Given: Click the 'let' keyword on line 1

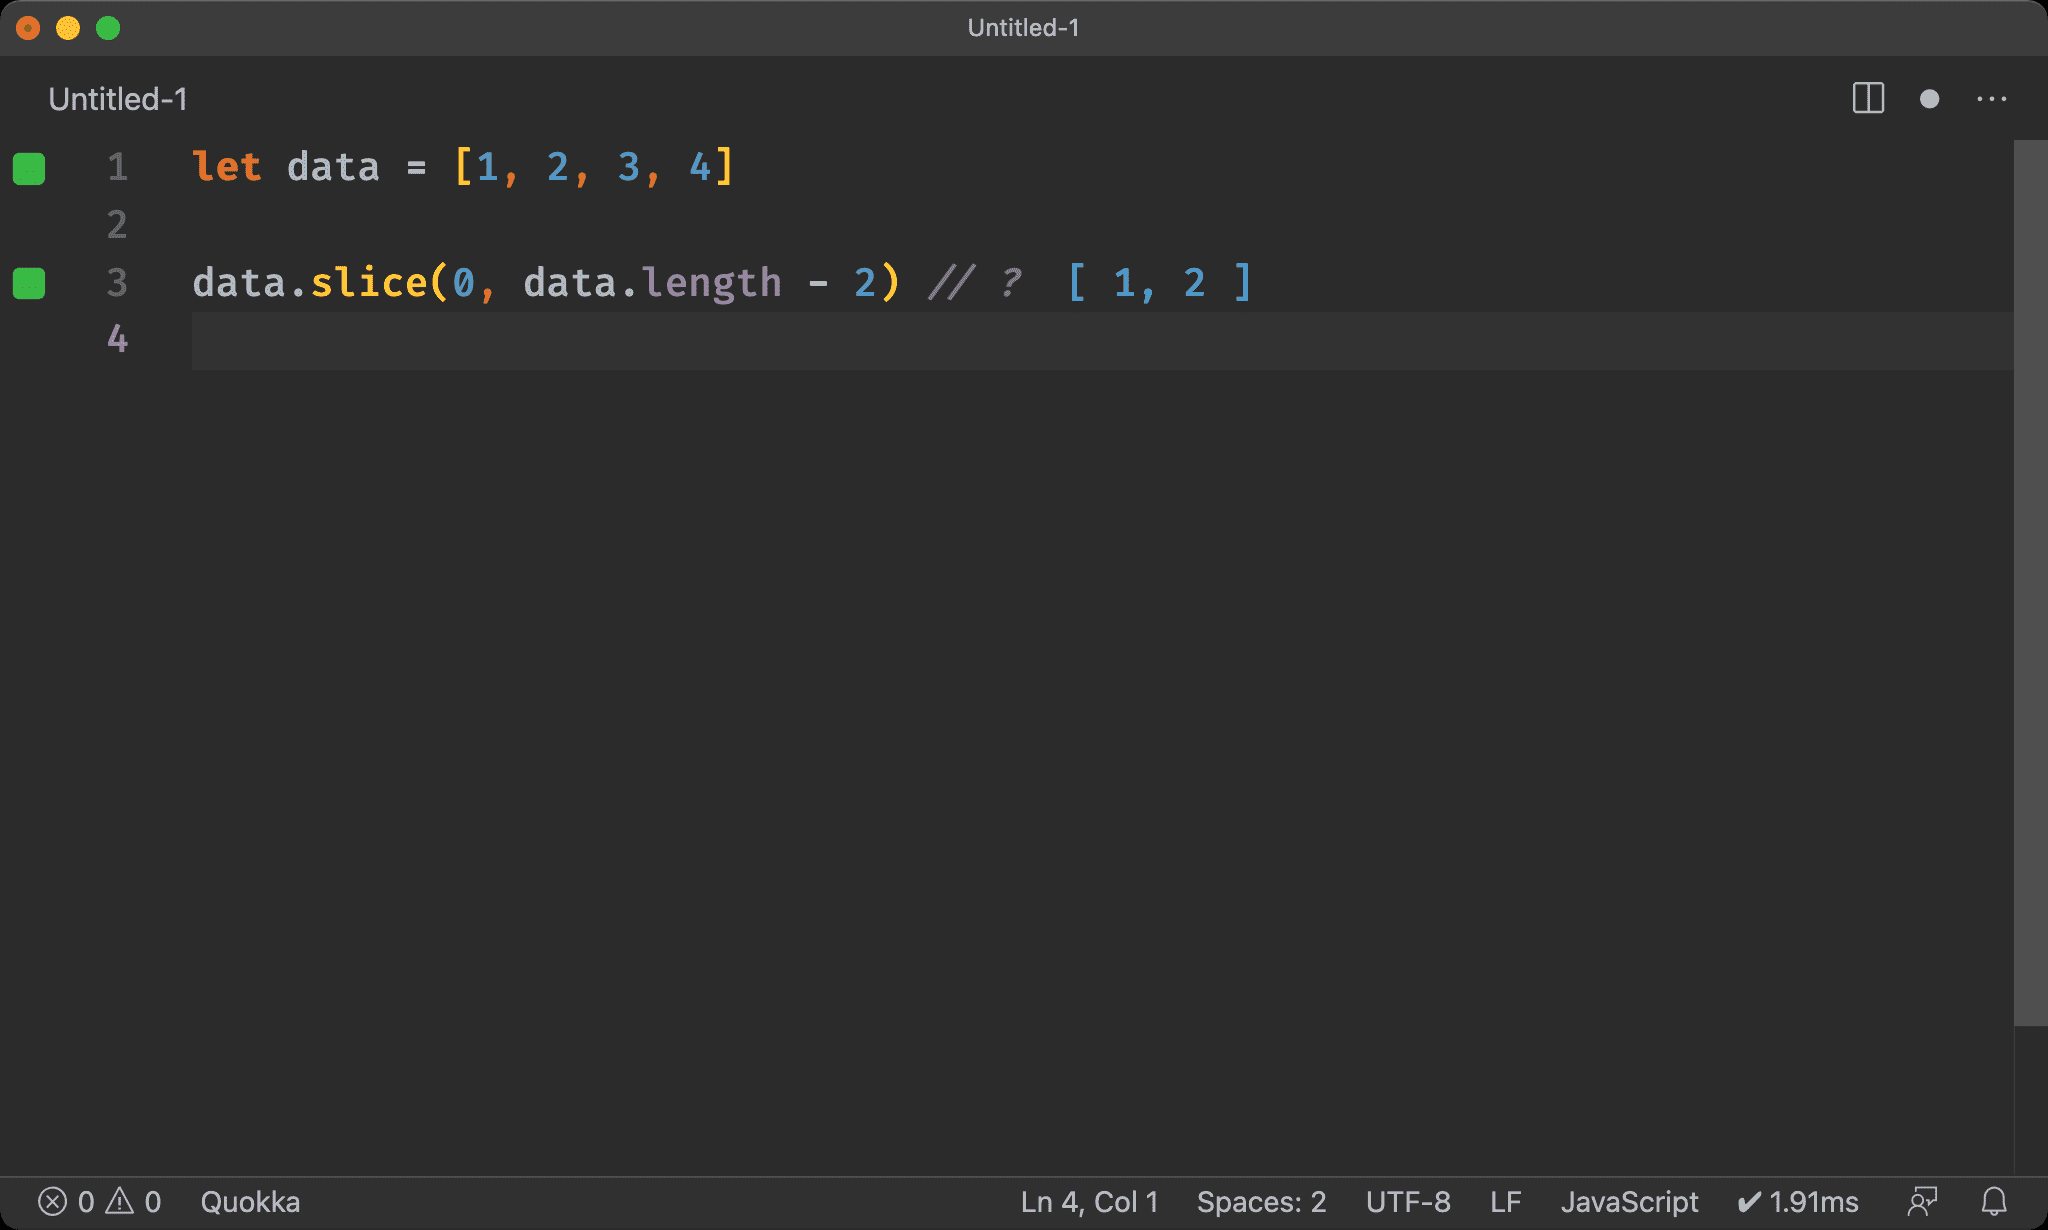Looking at the screenshot, I should point(227,167).
